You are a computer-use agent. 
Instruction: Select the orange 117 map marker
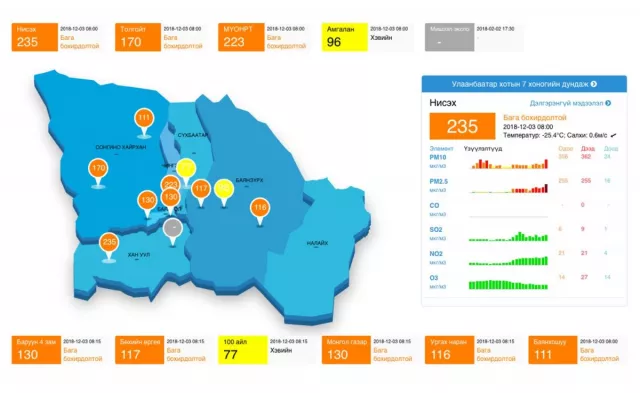click(x=200, y=189)
